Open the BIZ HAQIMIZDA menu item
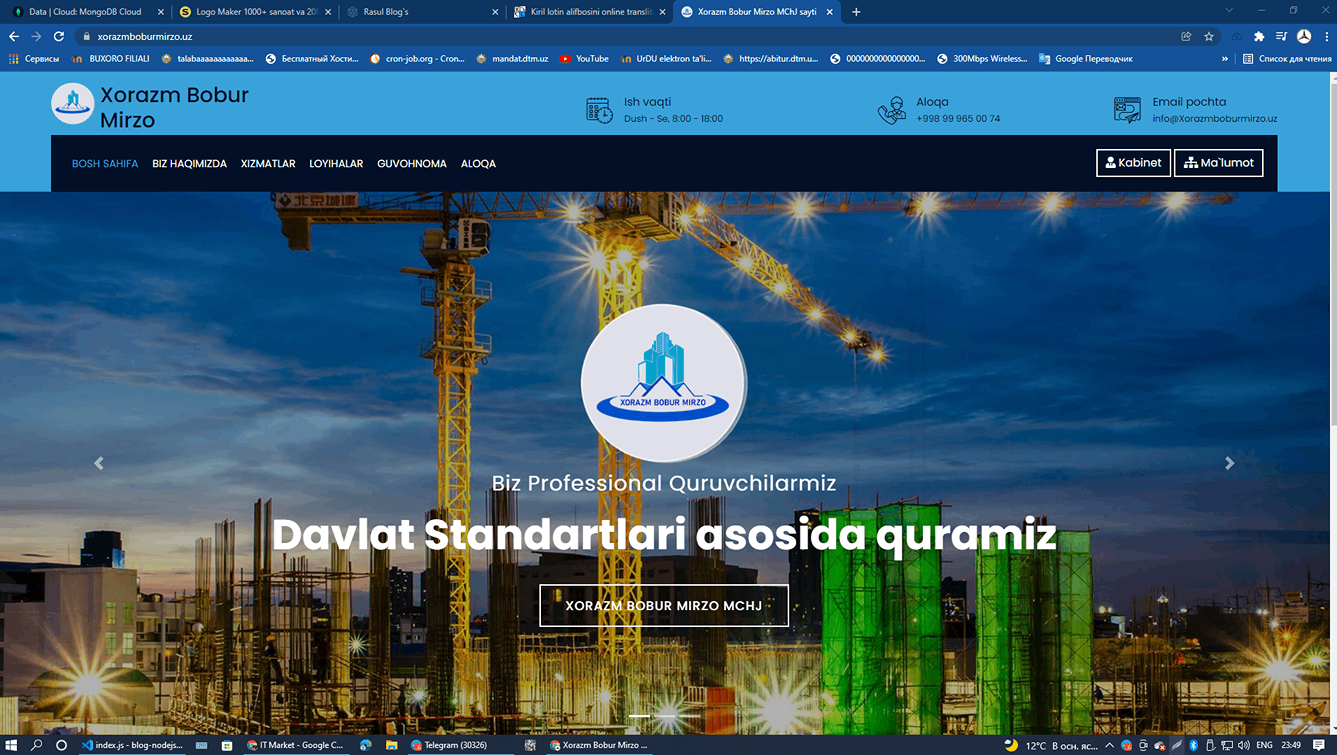This screenshot has width=1337, height=755. 189,163
